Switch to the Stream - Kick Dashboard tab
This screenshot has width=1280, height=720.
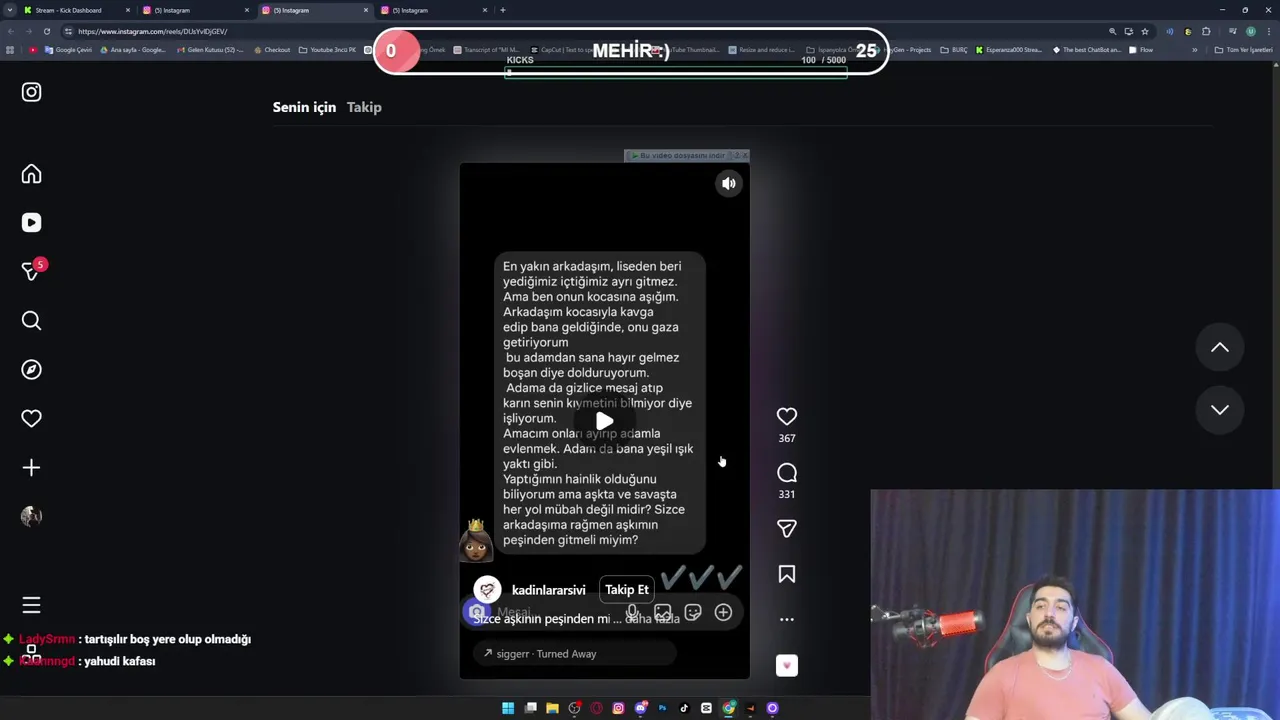[x=76, y=10]
